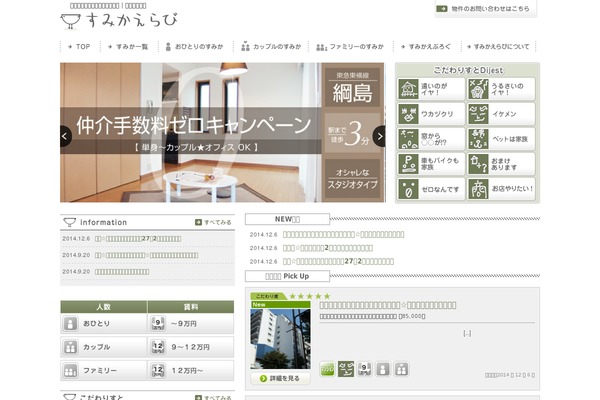Select カップルのすみか navigation item
This screenshot has width=600, height=400.
[x=271, y=47]
